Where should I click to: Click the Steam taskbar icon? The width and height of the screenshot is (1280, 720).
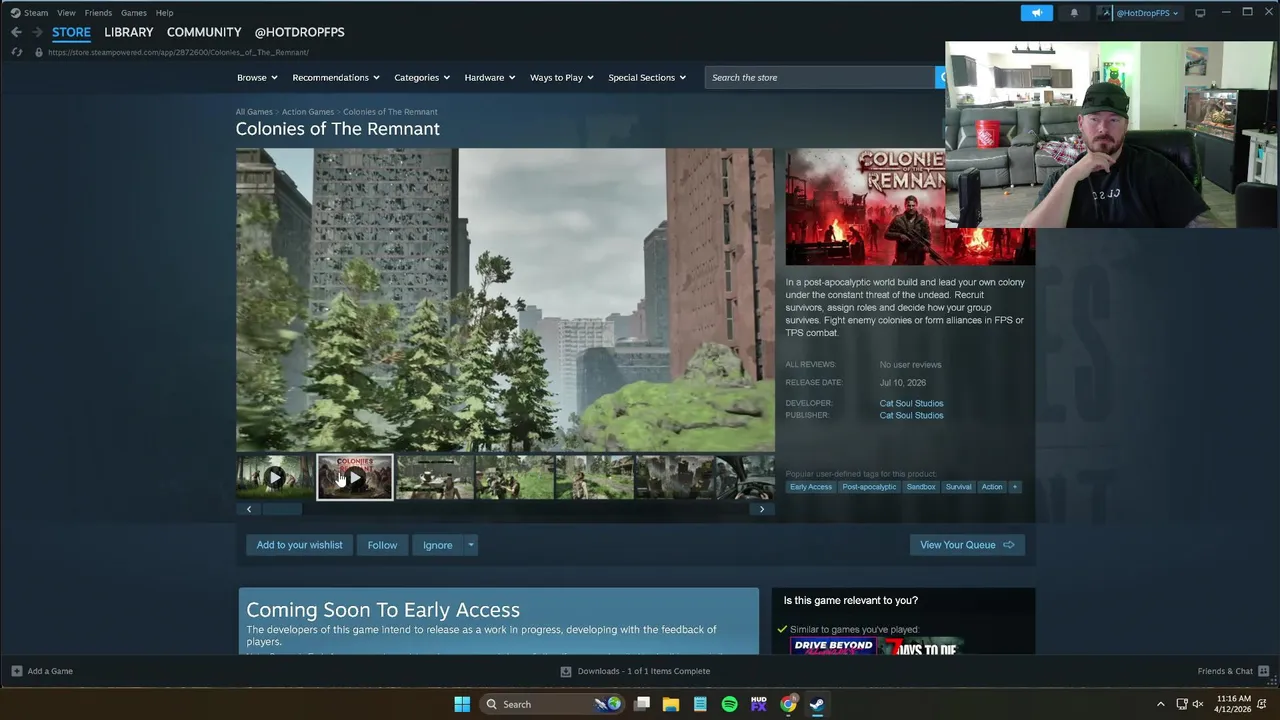click(x=817, y=704)
